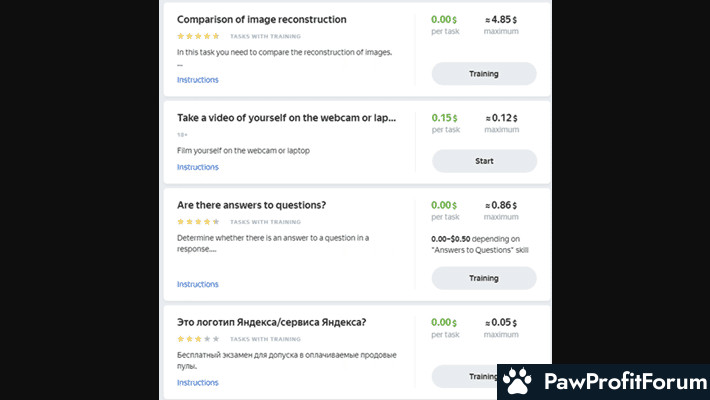Click the 18+ label on webcam task
Screen dimensions: 710x400
(x=182, y=135)
